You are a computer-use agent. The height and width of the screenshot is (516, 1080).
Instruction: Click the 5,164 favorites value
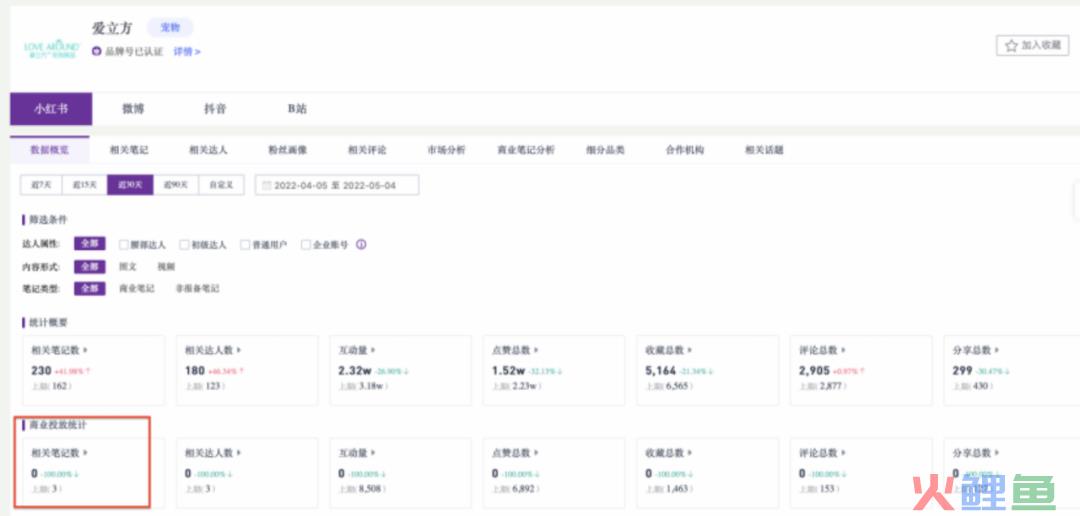click(x=661, y=371)
